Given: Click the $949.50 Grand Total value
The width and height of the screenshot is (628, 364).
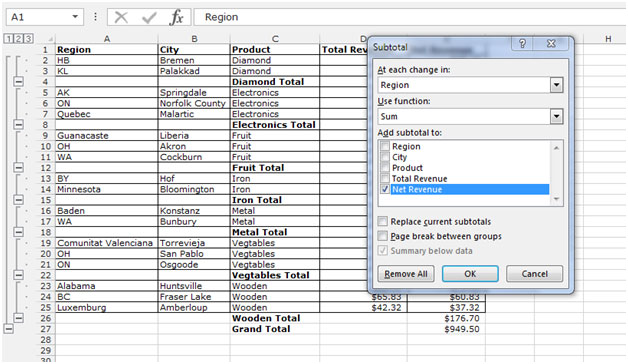Looking at the screenshot, I should coord(446,329).
